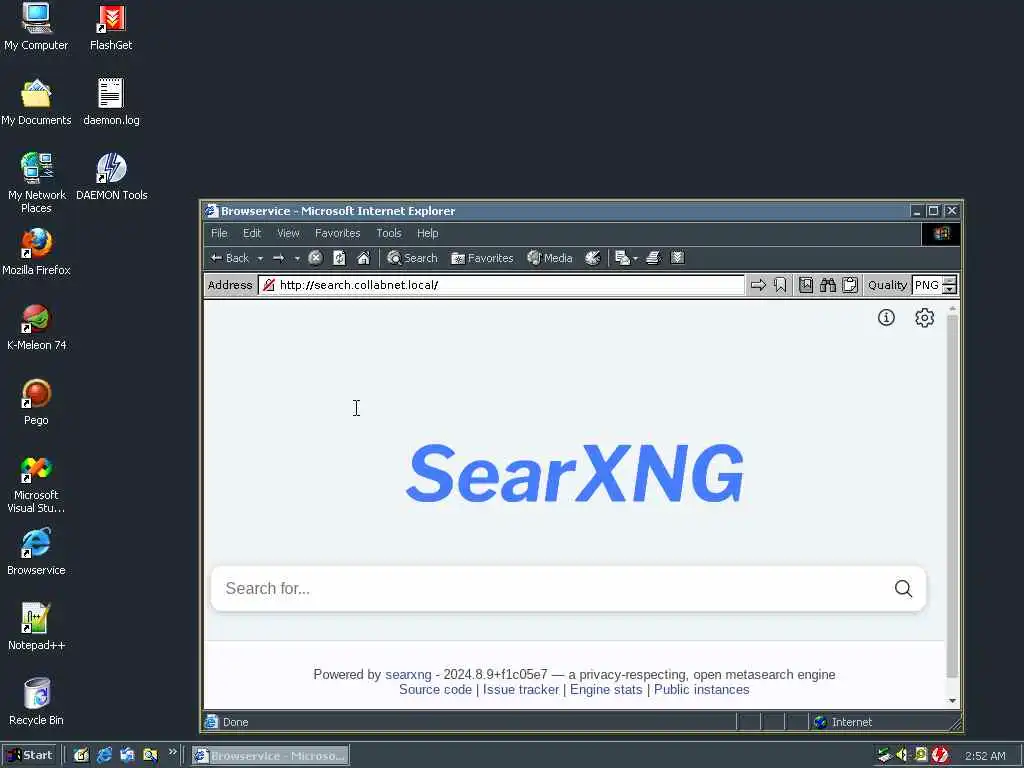
Task: Open the Source code link
Action: click(x=435, y=690)
